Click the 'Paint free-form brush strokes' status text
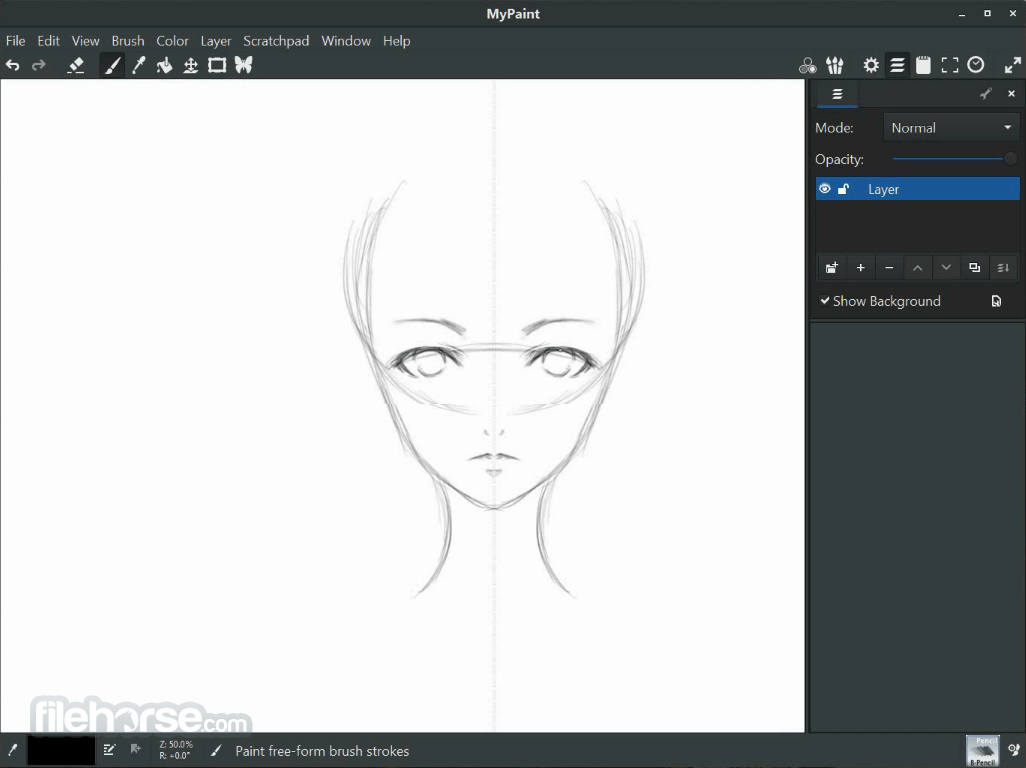The image size is (1026, 768). click(322, 751)
